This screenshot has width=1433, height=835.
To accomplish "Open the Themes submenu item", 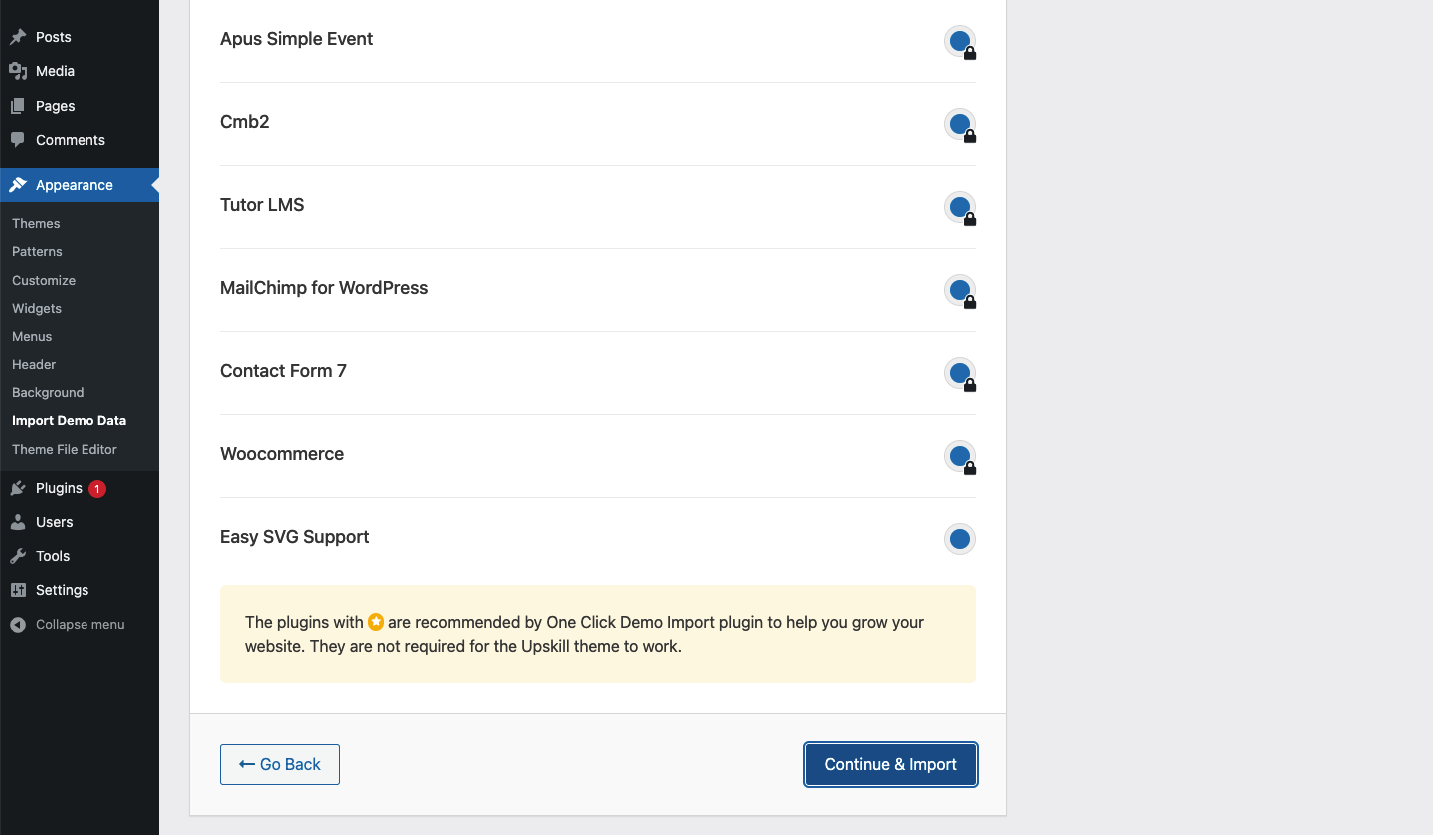I will 36,223.
